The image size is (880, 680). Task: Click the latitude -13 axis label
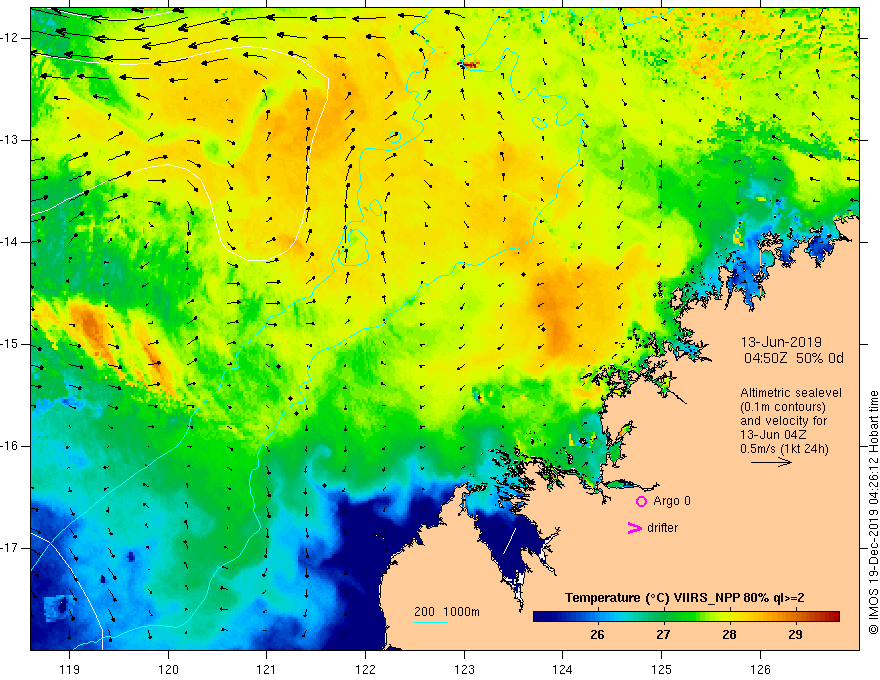pyautogui.click(x=11, y=140)
